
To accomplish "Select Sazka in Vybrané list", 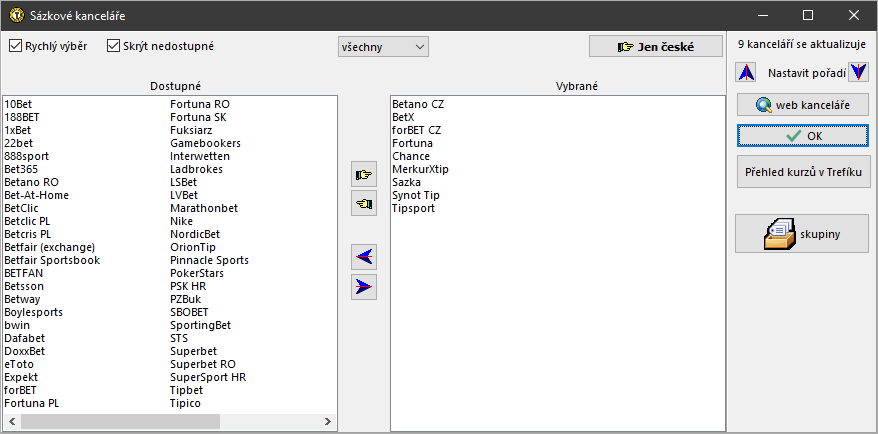I will 407,182.
